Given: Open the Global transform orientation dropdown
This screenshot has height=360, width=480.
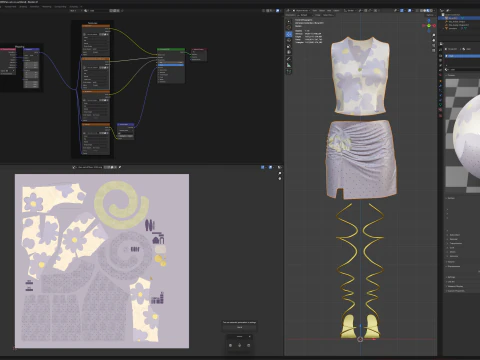Looking at the screenshot, I should 349,11.
